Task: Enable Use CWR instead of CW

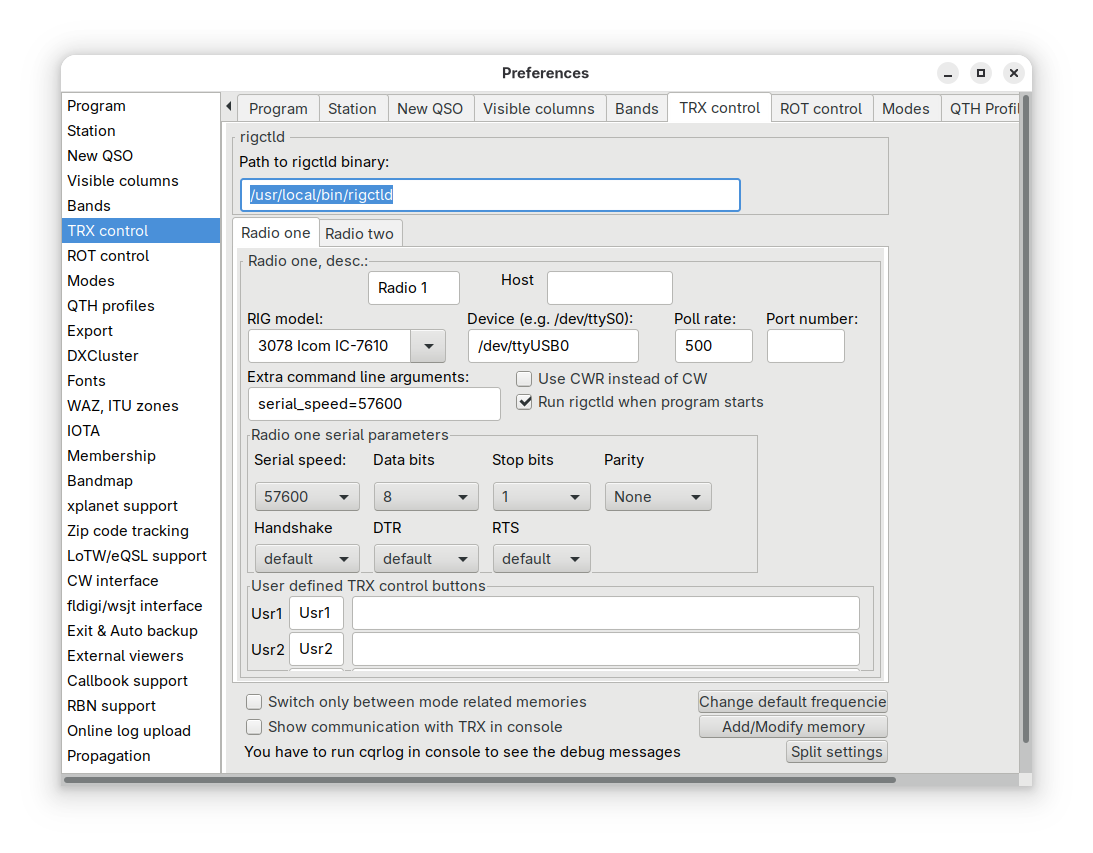Action: (x=524, y=379)
